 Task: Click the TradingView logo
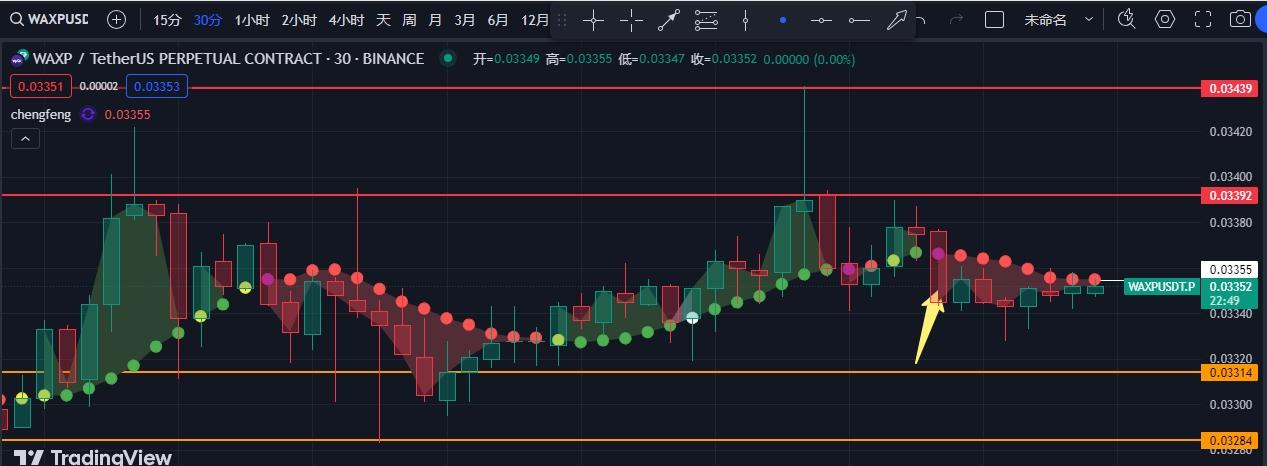click(92, 457)
